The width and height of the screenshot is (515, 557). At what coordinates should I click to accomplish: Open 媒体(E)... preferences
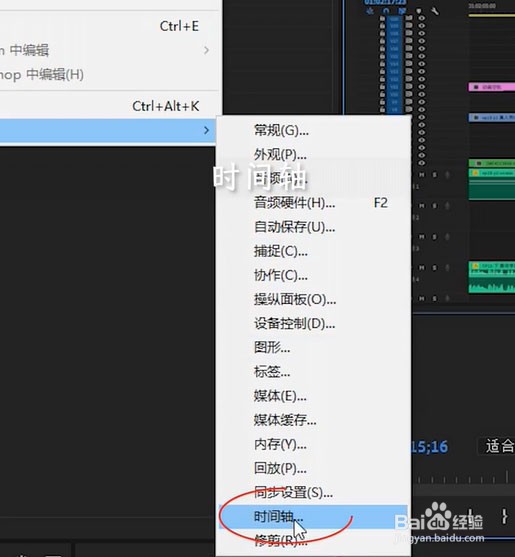(314, 396)
